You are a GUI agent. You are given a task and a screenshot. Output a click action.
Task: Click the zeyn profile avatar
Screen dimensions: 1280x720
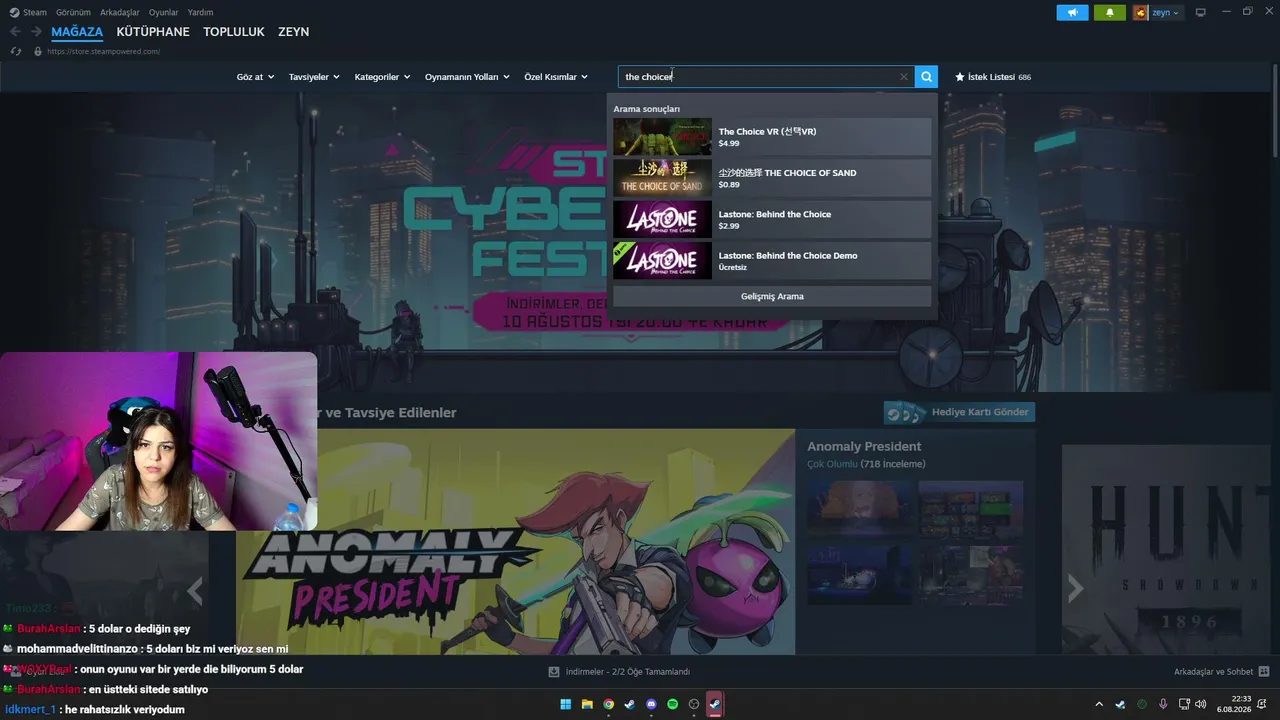[1140, 12]
